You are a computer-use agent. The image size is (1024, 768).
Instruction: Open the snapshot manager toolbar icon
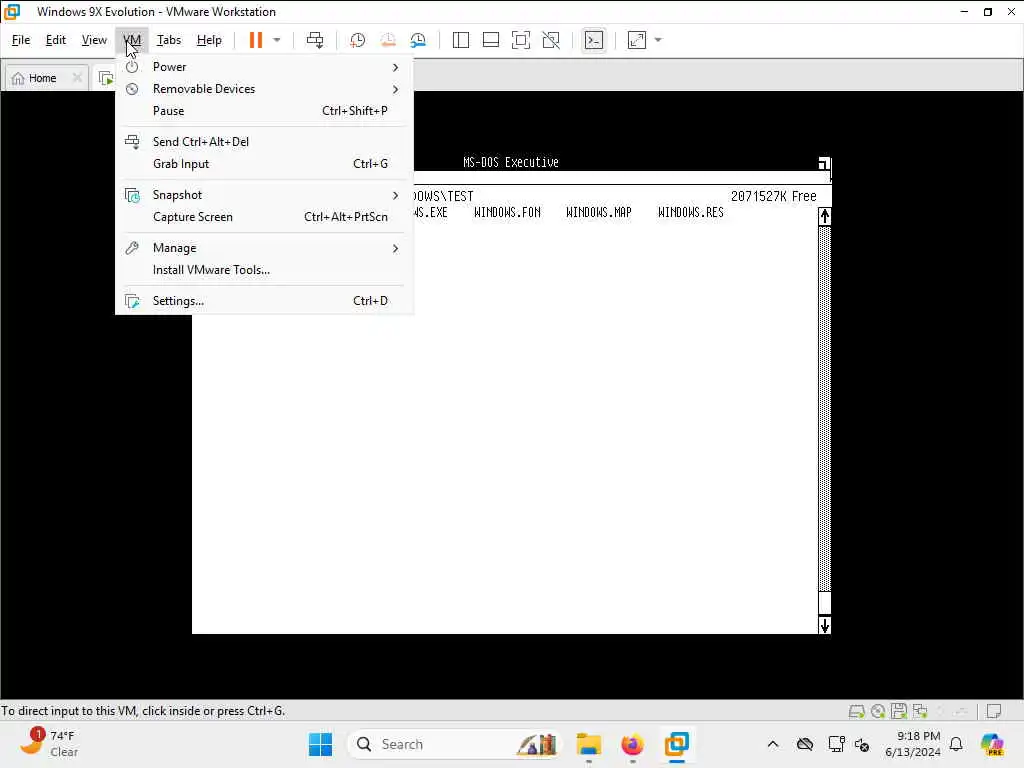coord(418,40)
